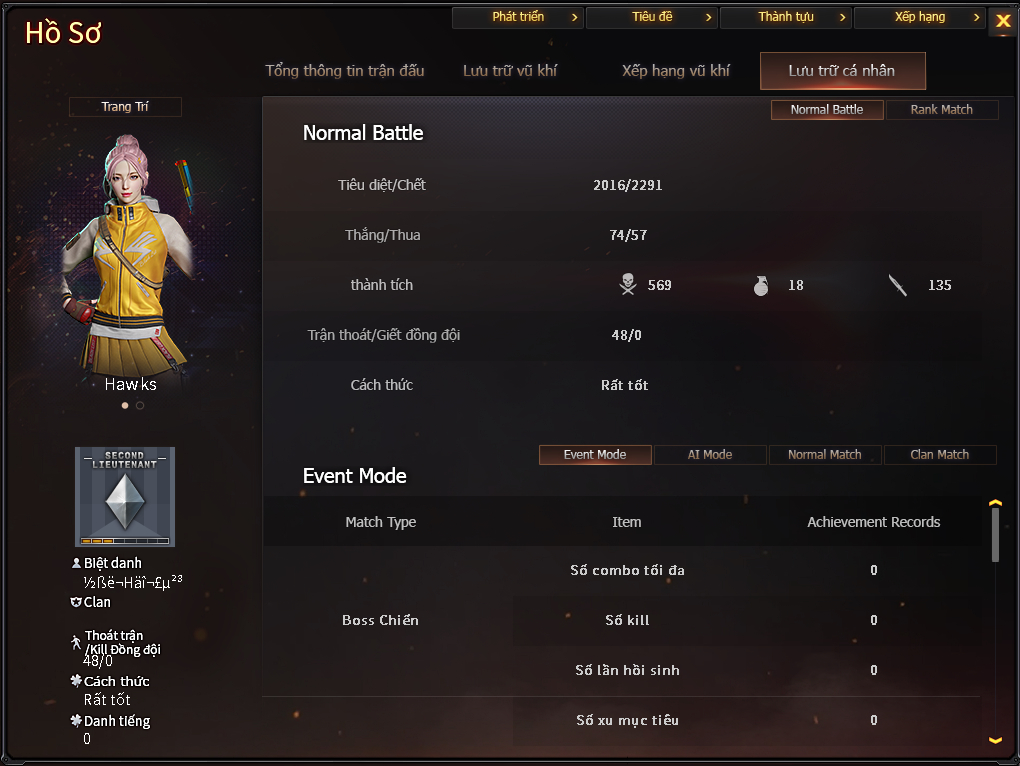
Task: Click the Second Lieutenant rank badge
Action: pos(125,497)
